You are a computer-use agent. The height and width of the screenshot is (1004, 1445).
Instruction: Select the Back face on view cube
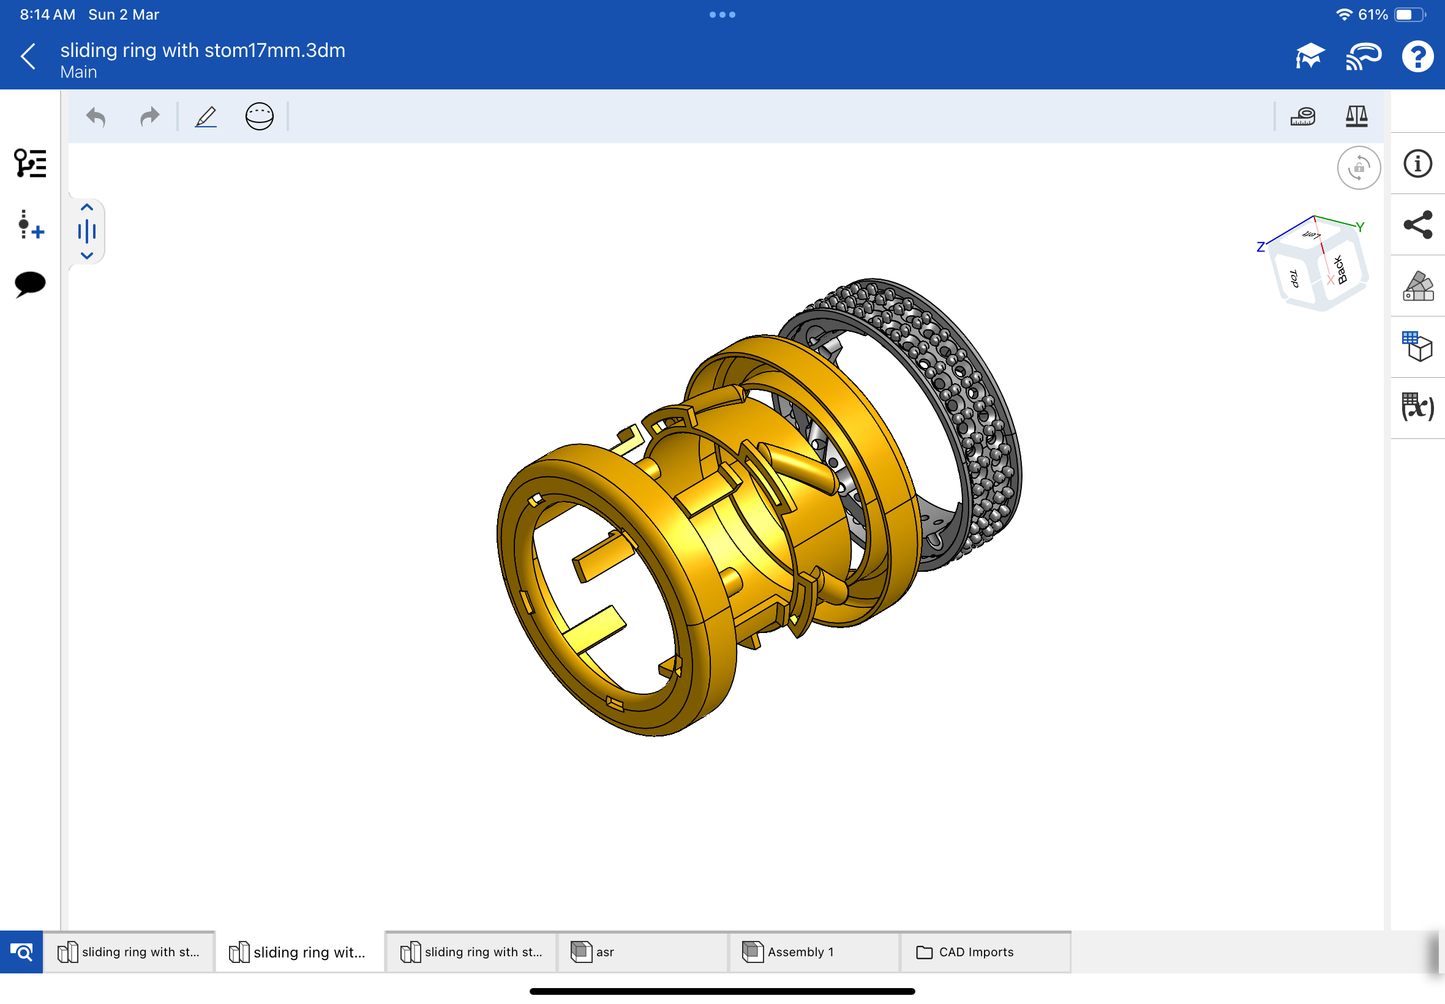(1340, 269)
